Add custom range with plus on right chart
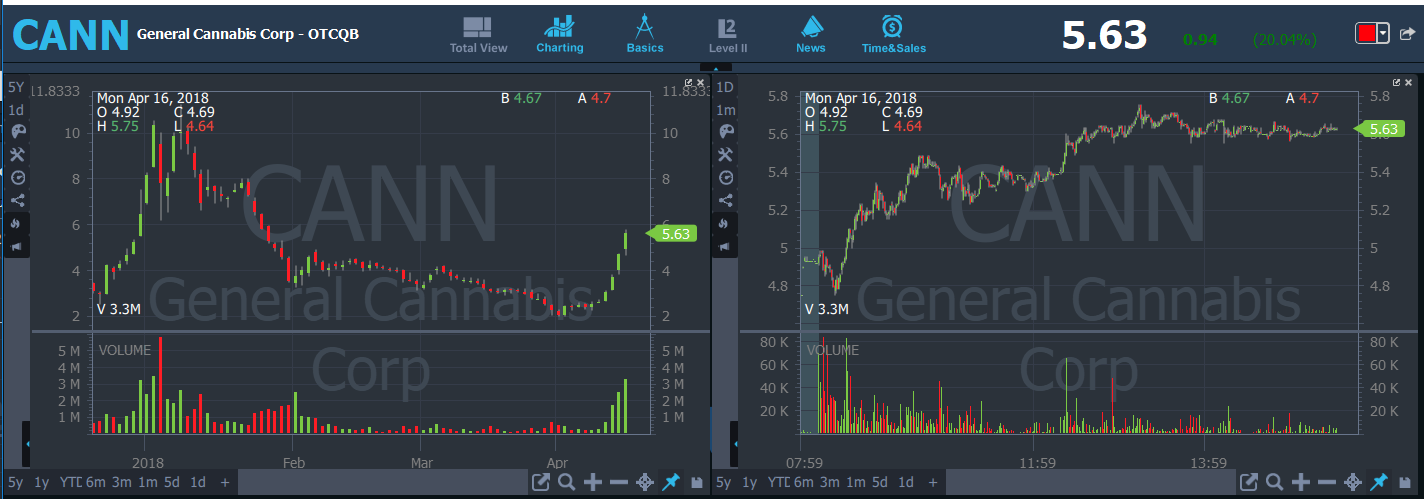Viewport: 1424px width, 499px height. [x=933, y=483]
